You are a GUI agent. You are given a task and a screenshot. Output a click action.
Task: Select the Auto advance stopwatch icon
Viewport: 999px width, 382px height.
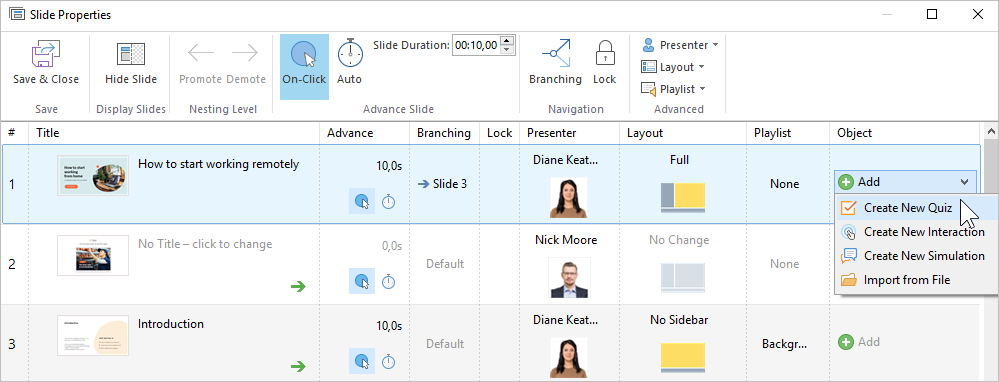(349, 53)
